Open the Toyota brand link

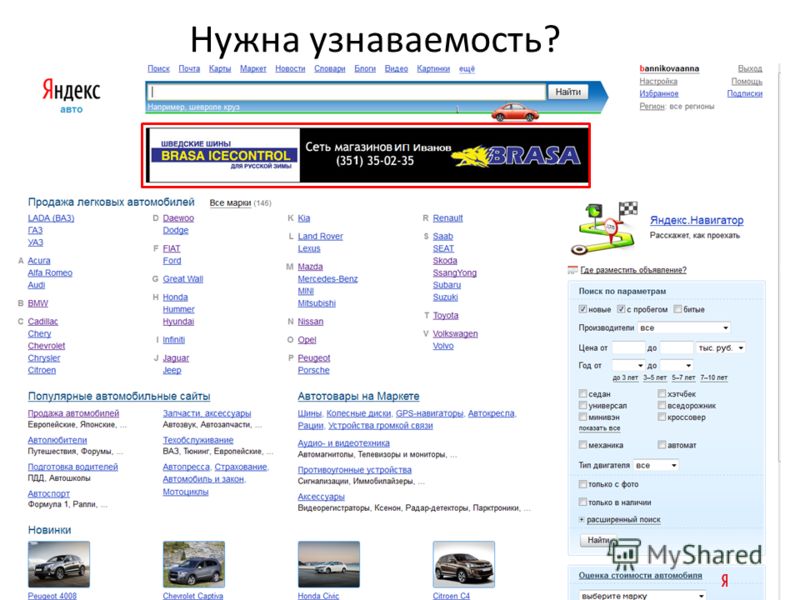[445, 315]
